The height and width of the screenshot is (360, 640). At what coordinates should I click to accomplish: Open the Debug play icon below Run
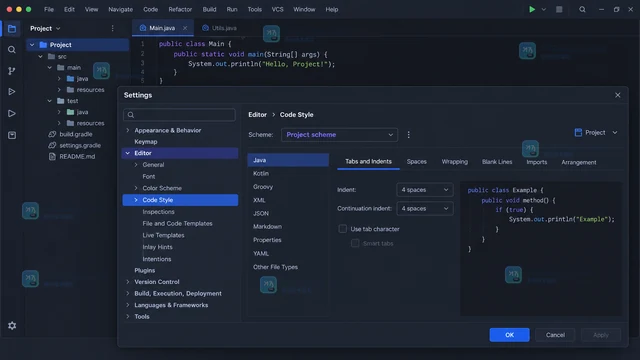[x=12, y=113]
